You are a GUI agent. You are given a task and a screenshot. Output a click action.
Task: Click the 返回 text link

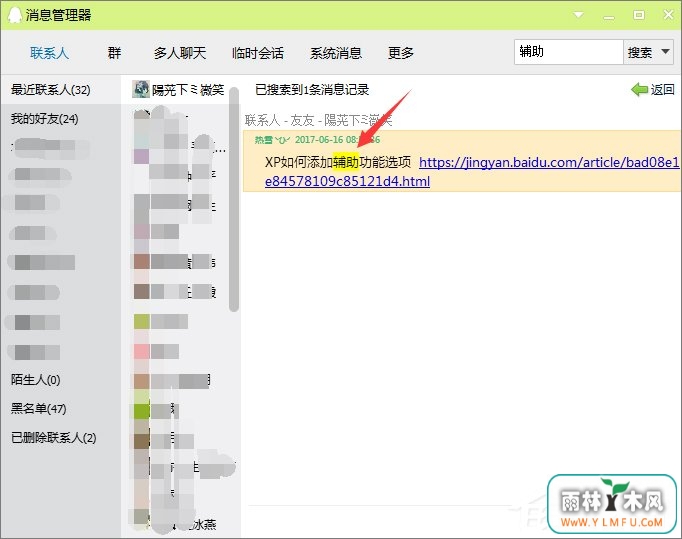click(x=662, y=90)
